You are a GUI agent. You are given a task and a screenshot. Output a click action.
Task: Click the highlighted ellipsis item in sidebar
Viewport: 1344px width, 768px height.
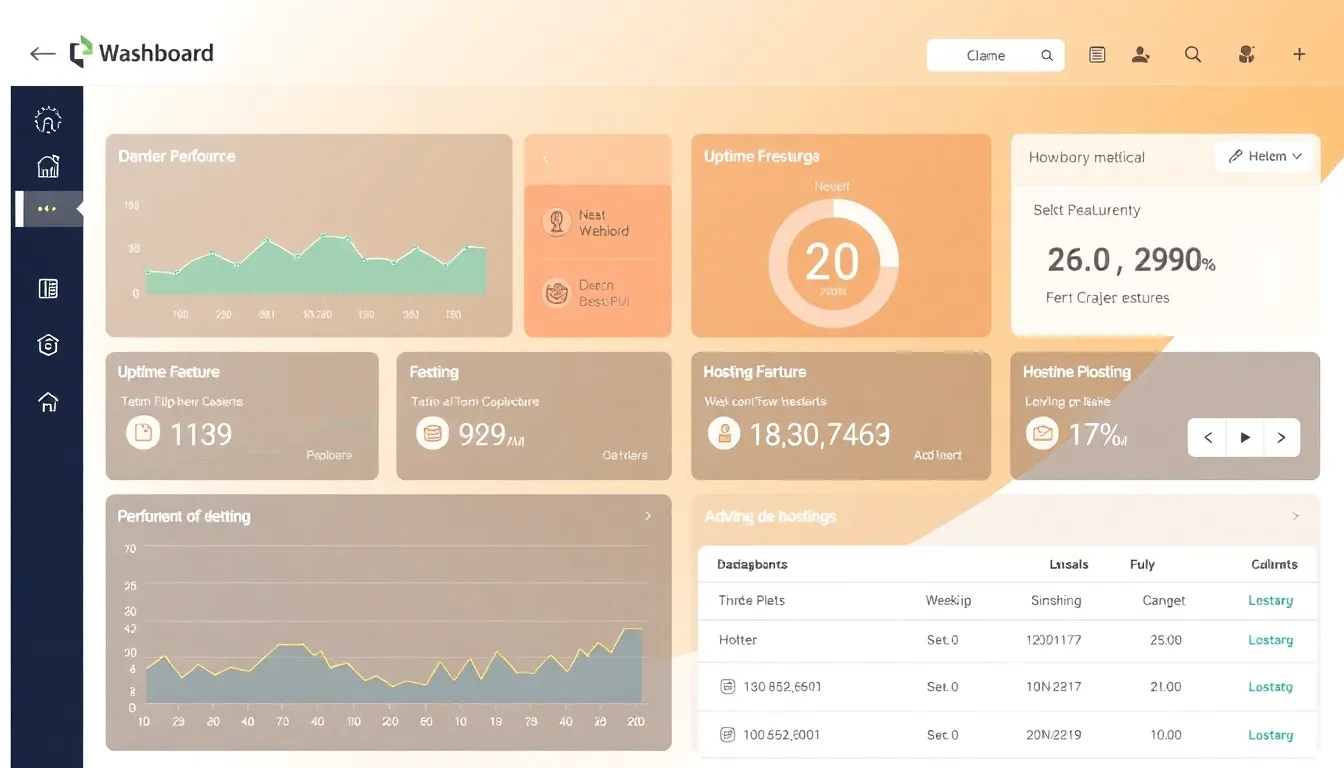[47, 209]
